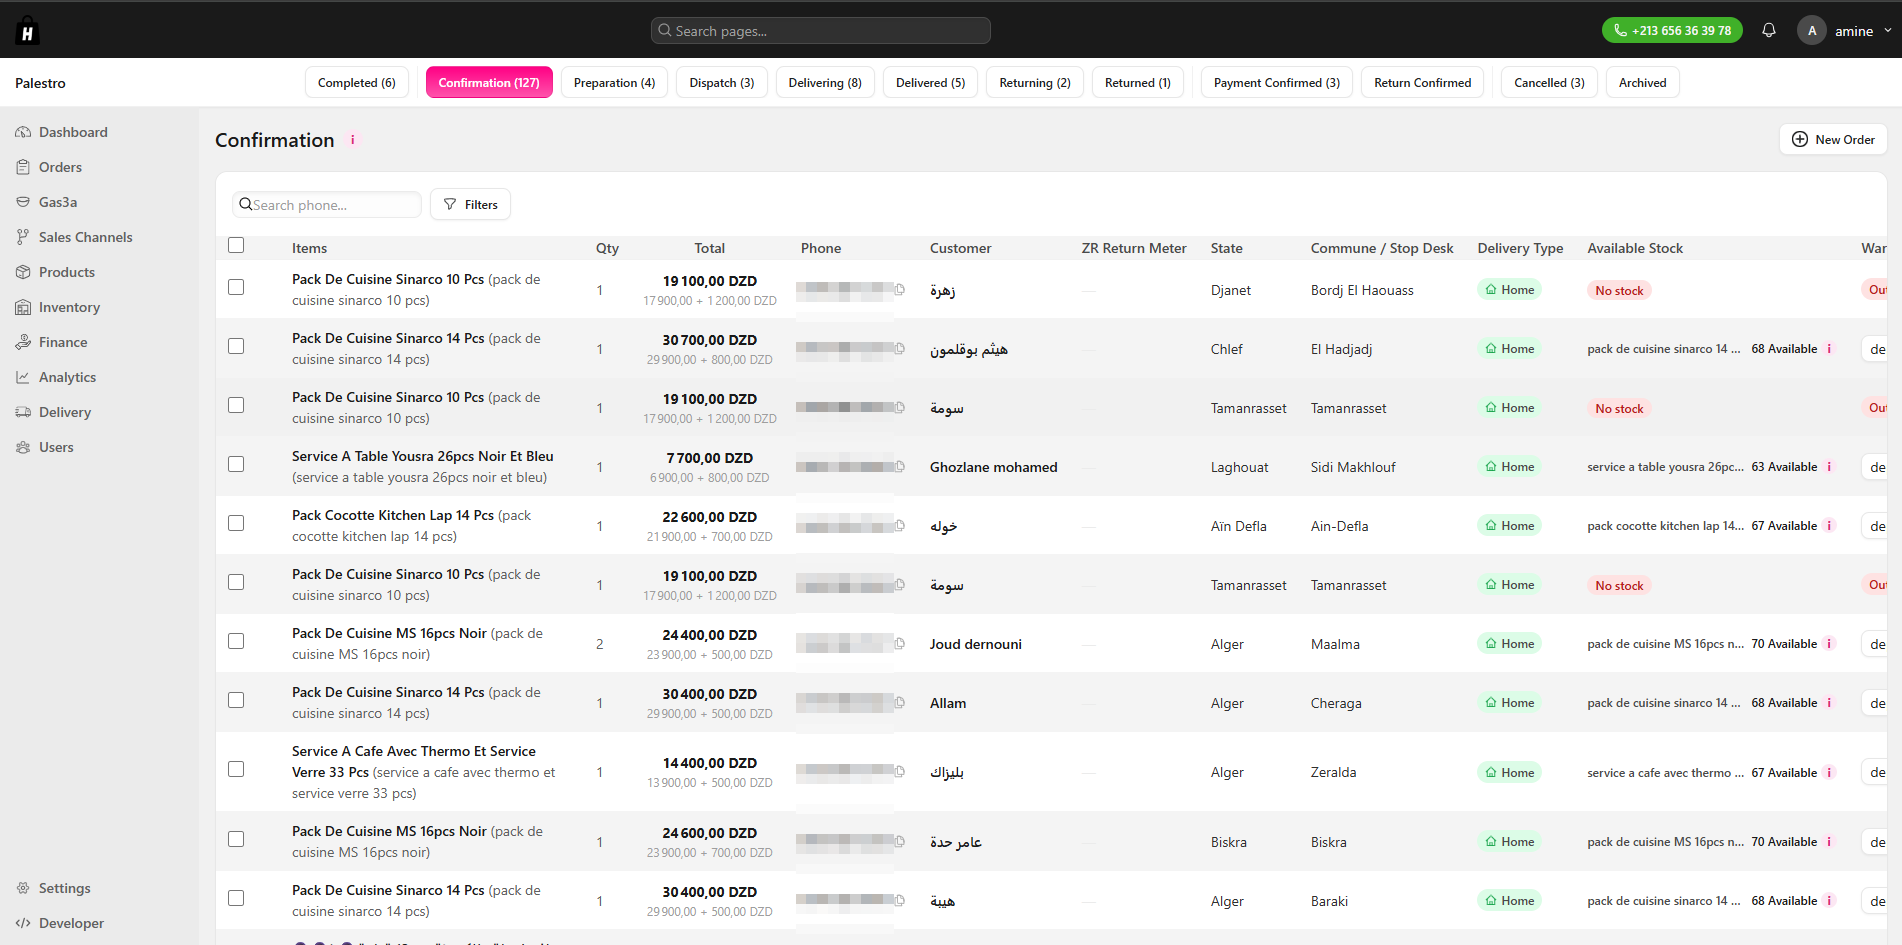This screenshot has width=1902, height=945.
Task: Go to Sales Channels
Action: (85, 237)
